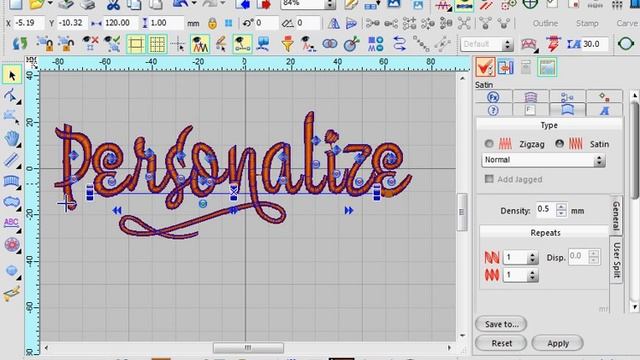Click the orange arrow between bars icon
The width and height of the screenshot is (640, 360).
pos(506,67)
